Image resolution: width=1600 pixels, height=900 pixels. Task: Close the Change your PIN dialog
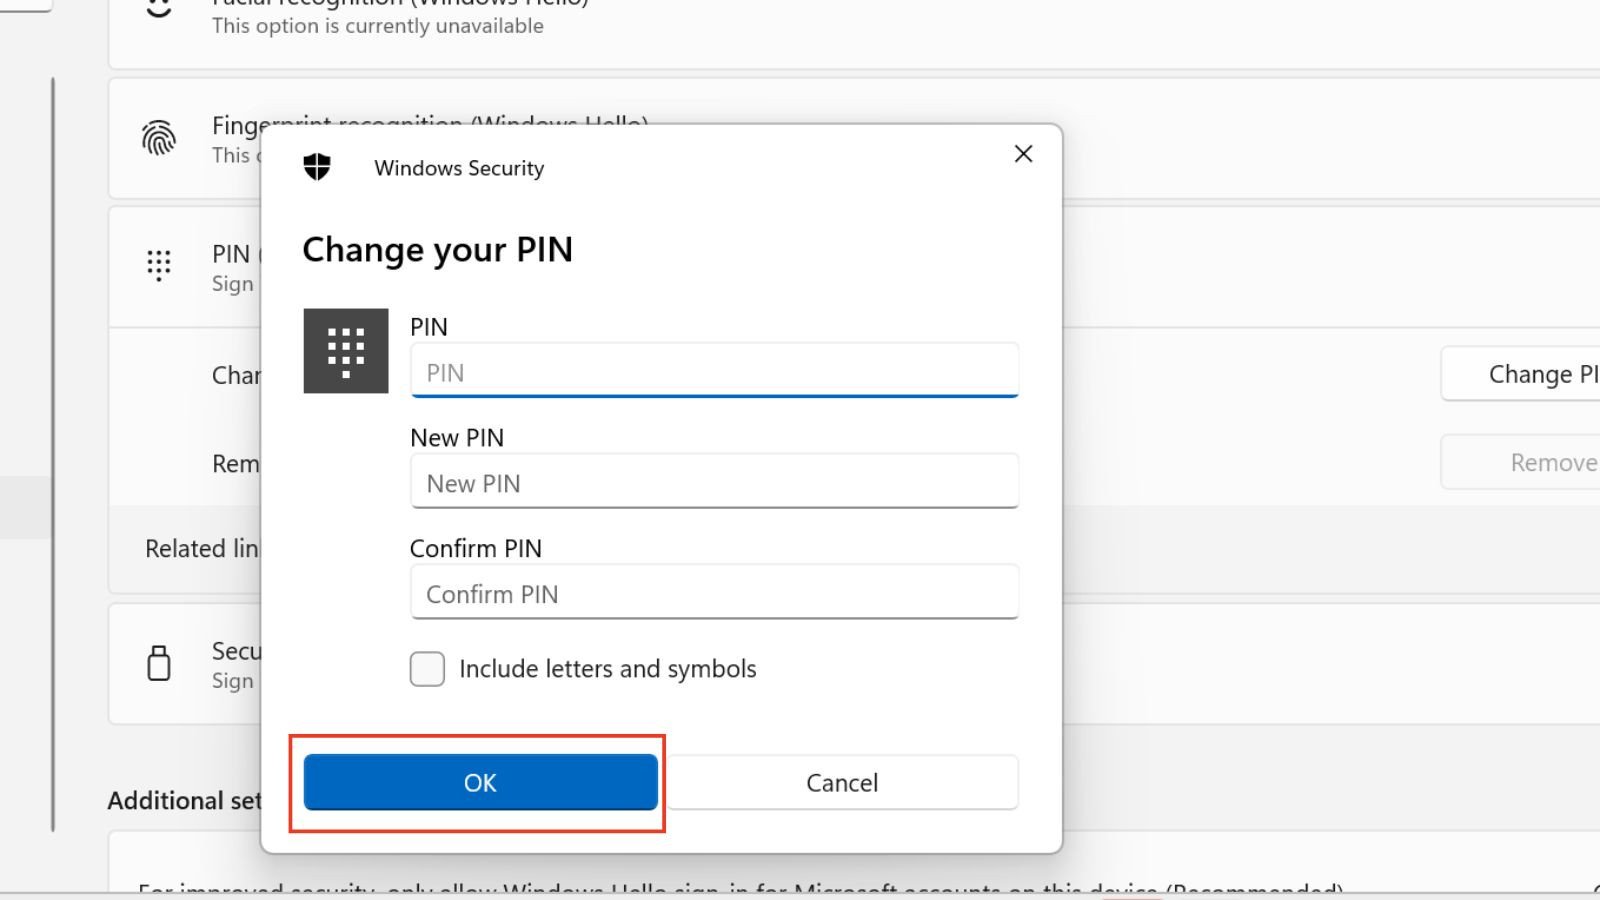pos(1022,153)
